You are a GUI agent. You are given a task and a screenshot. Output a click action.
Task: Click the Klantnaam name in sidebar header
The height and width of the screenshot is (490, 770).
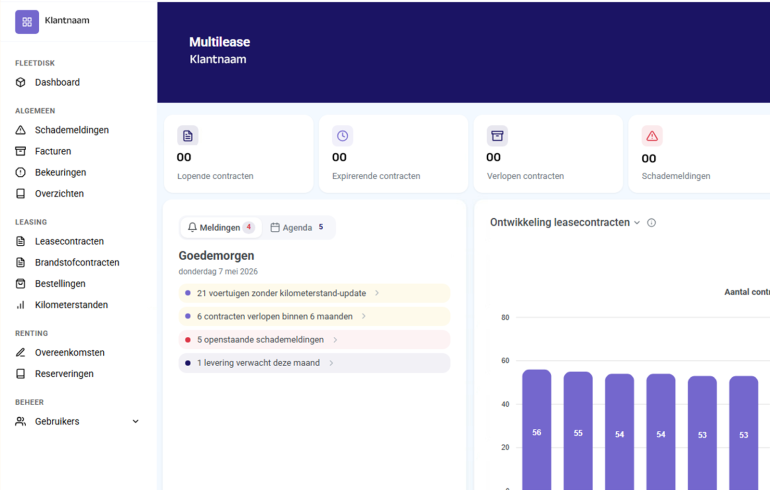click(67, 20)
